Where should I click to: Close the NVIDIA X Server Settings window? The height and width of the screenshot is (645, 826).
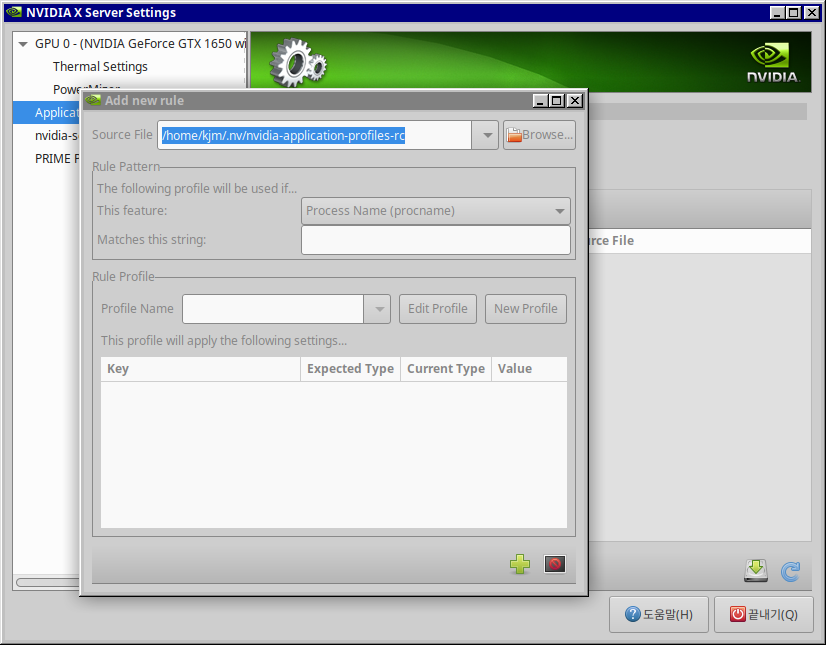click(812, 12)
